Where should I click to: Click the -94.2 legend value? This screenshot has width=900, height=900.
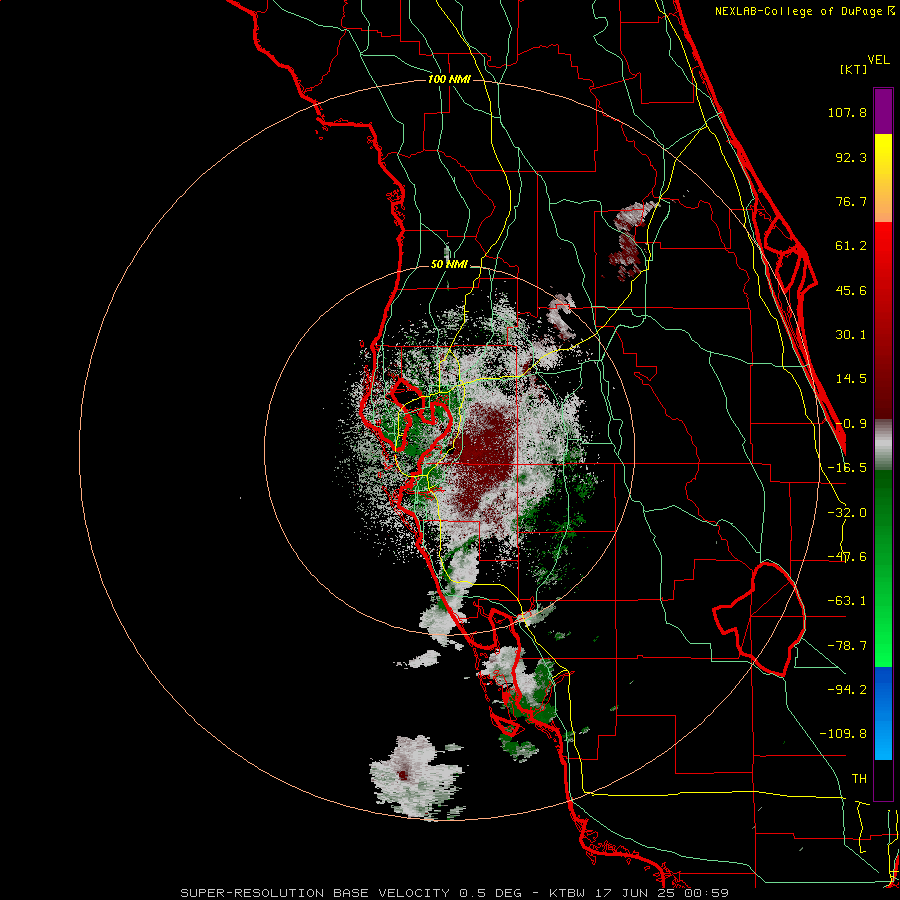pos(847,689)
